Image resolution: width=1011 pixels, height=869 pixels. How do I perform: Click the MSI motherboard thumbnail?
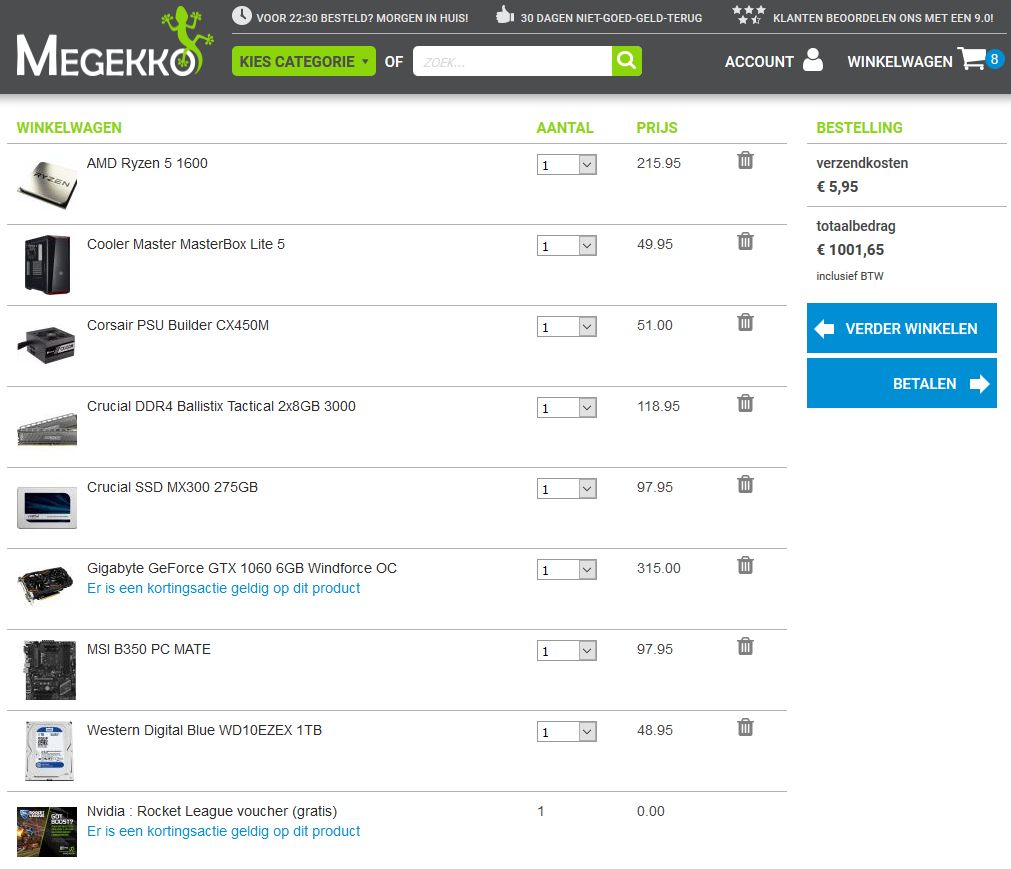coord(50,670)
